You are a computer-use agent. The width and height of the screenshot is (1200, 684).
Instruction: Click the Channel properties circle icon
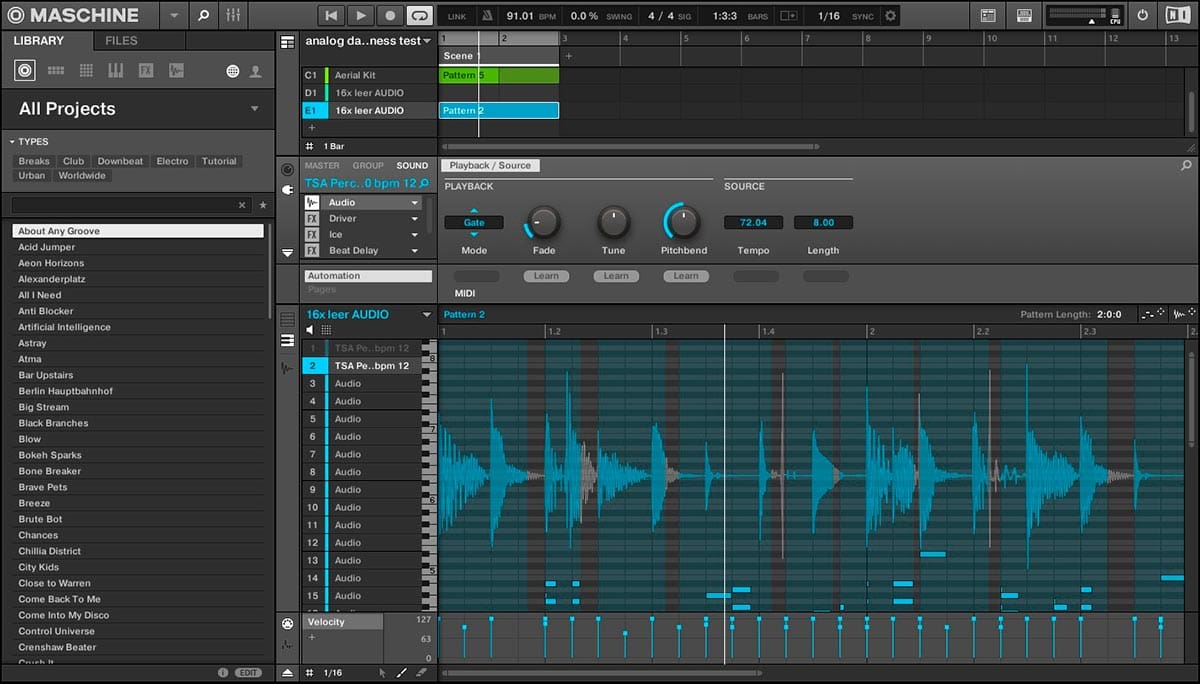288,170
